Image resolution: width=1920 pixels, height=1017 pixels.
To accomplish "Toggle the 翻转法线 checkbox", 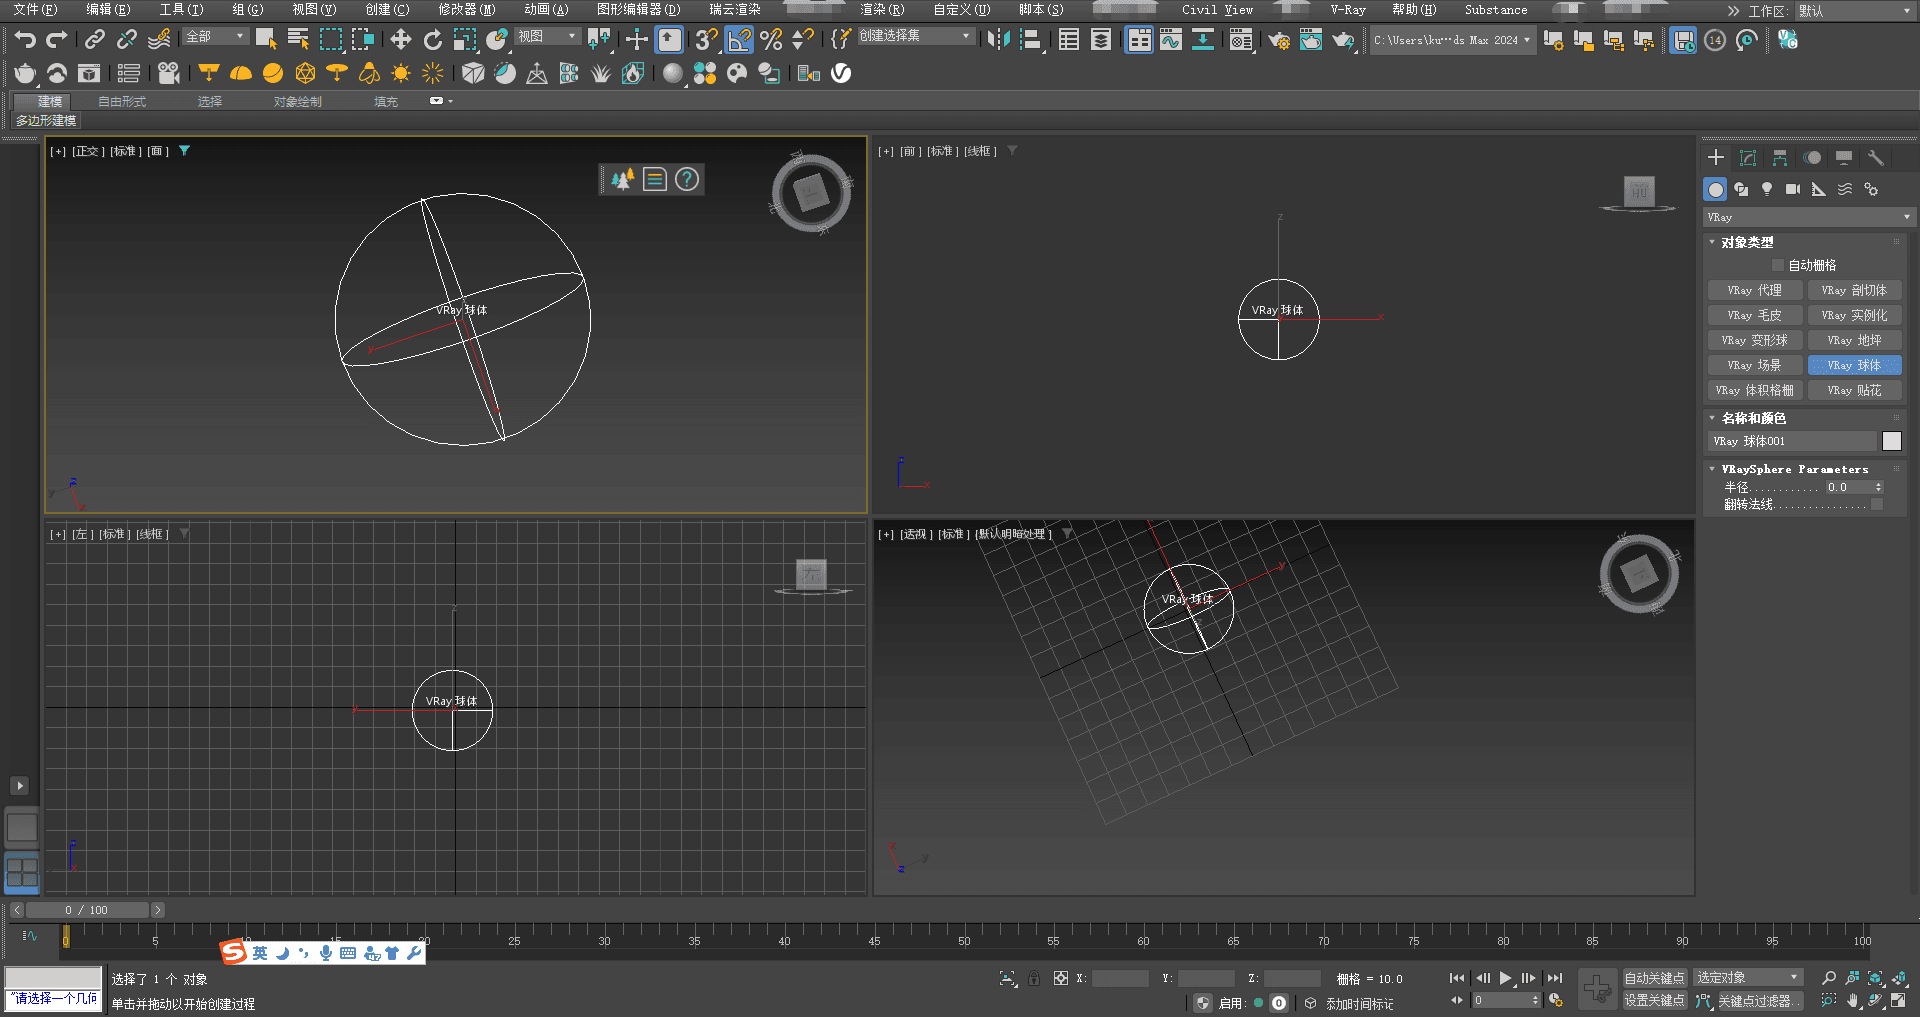I will coord(1876,505).
